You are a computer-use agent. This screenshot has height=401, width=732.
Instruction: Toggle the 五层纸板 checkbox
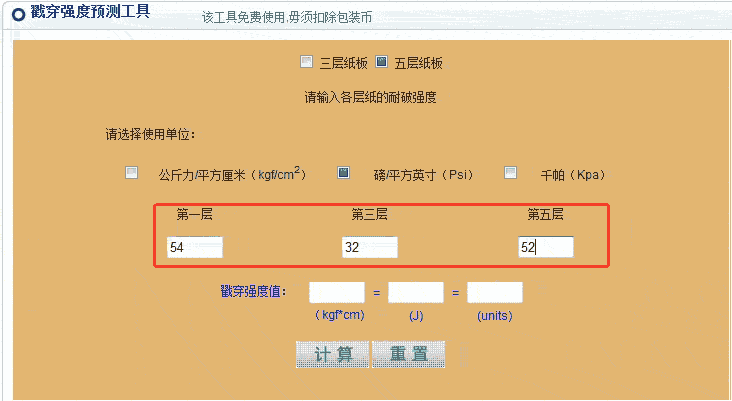pyautogui.click(x=381, y=62)
